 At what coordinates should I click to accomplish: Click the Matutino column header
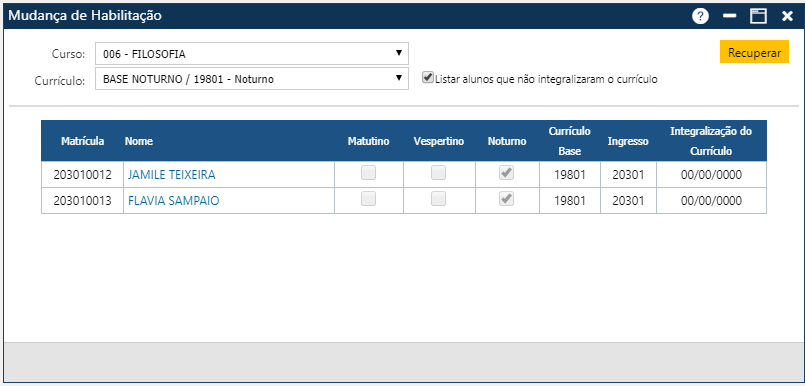pyautogui.click(x=369, y=141)
